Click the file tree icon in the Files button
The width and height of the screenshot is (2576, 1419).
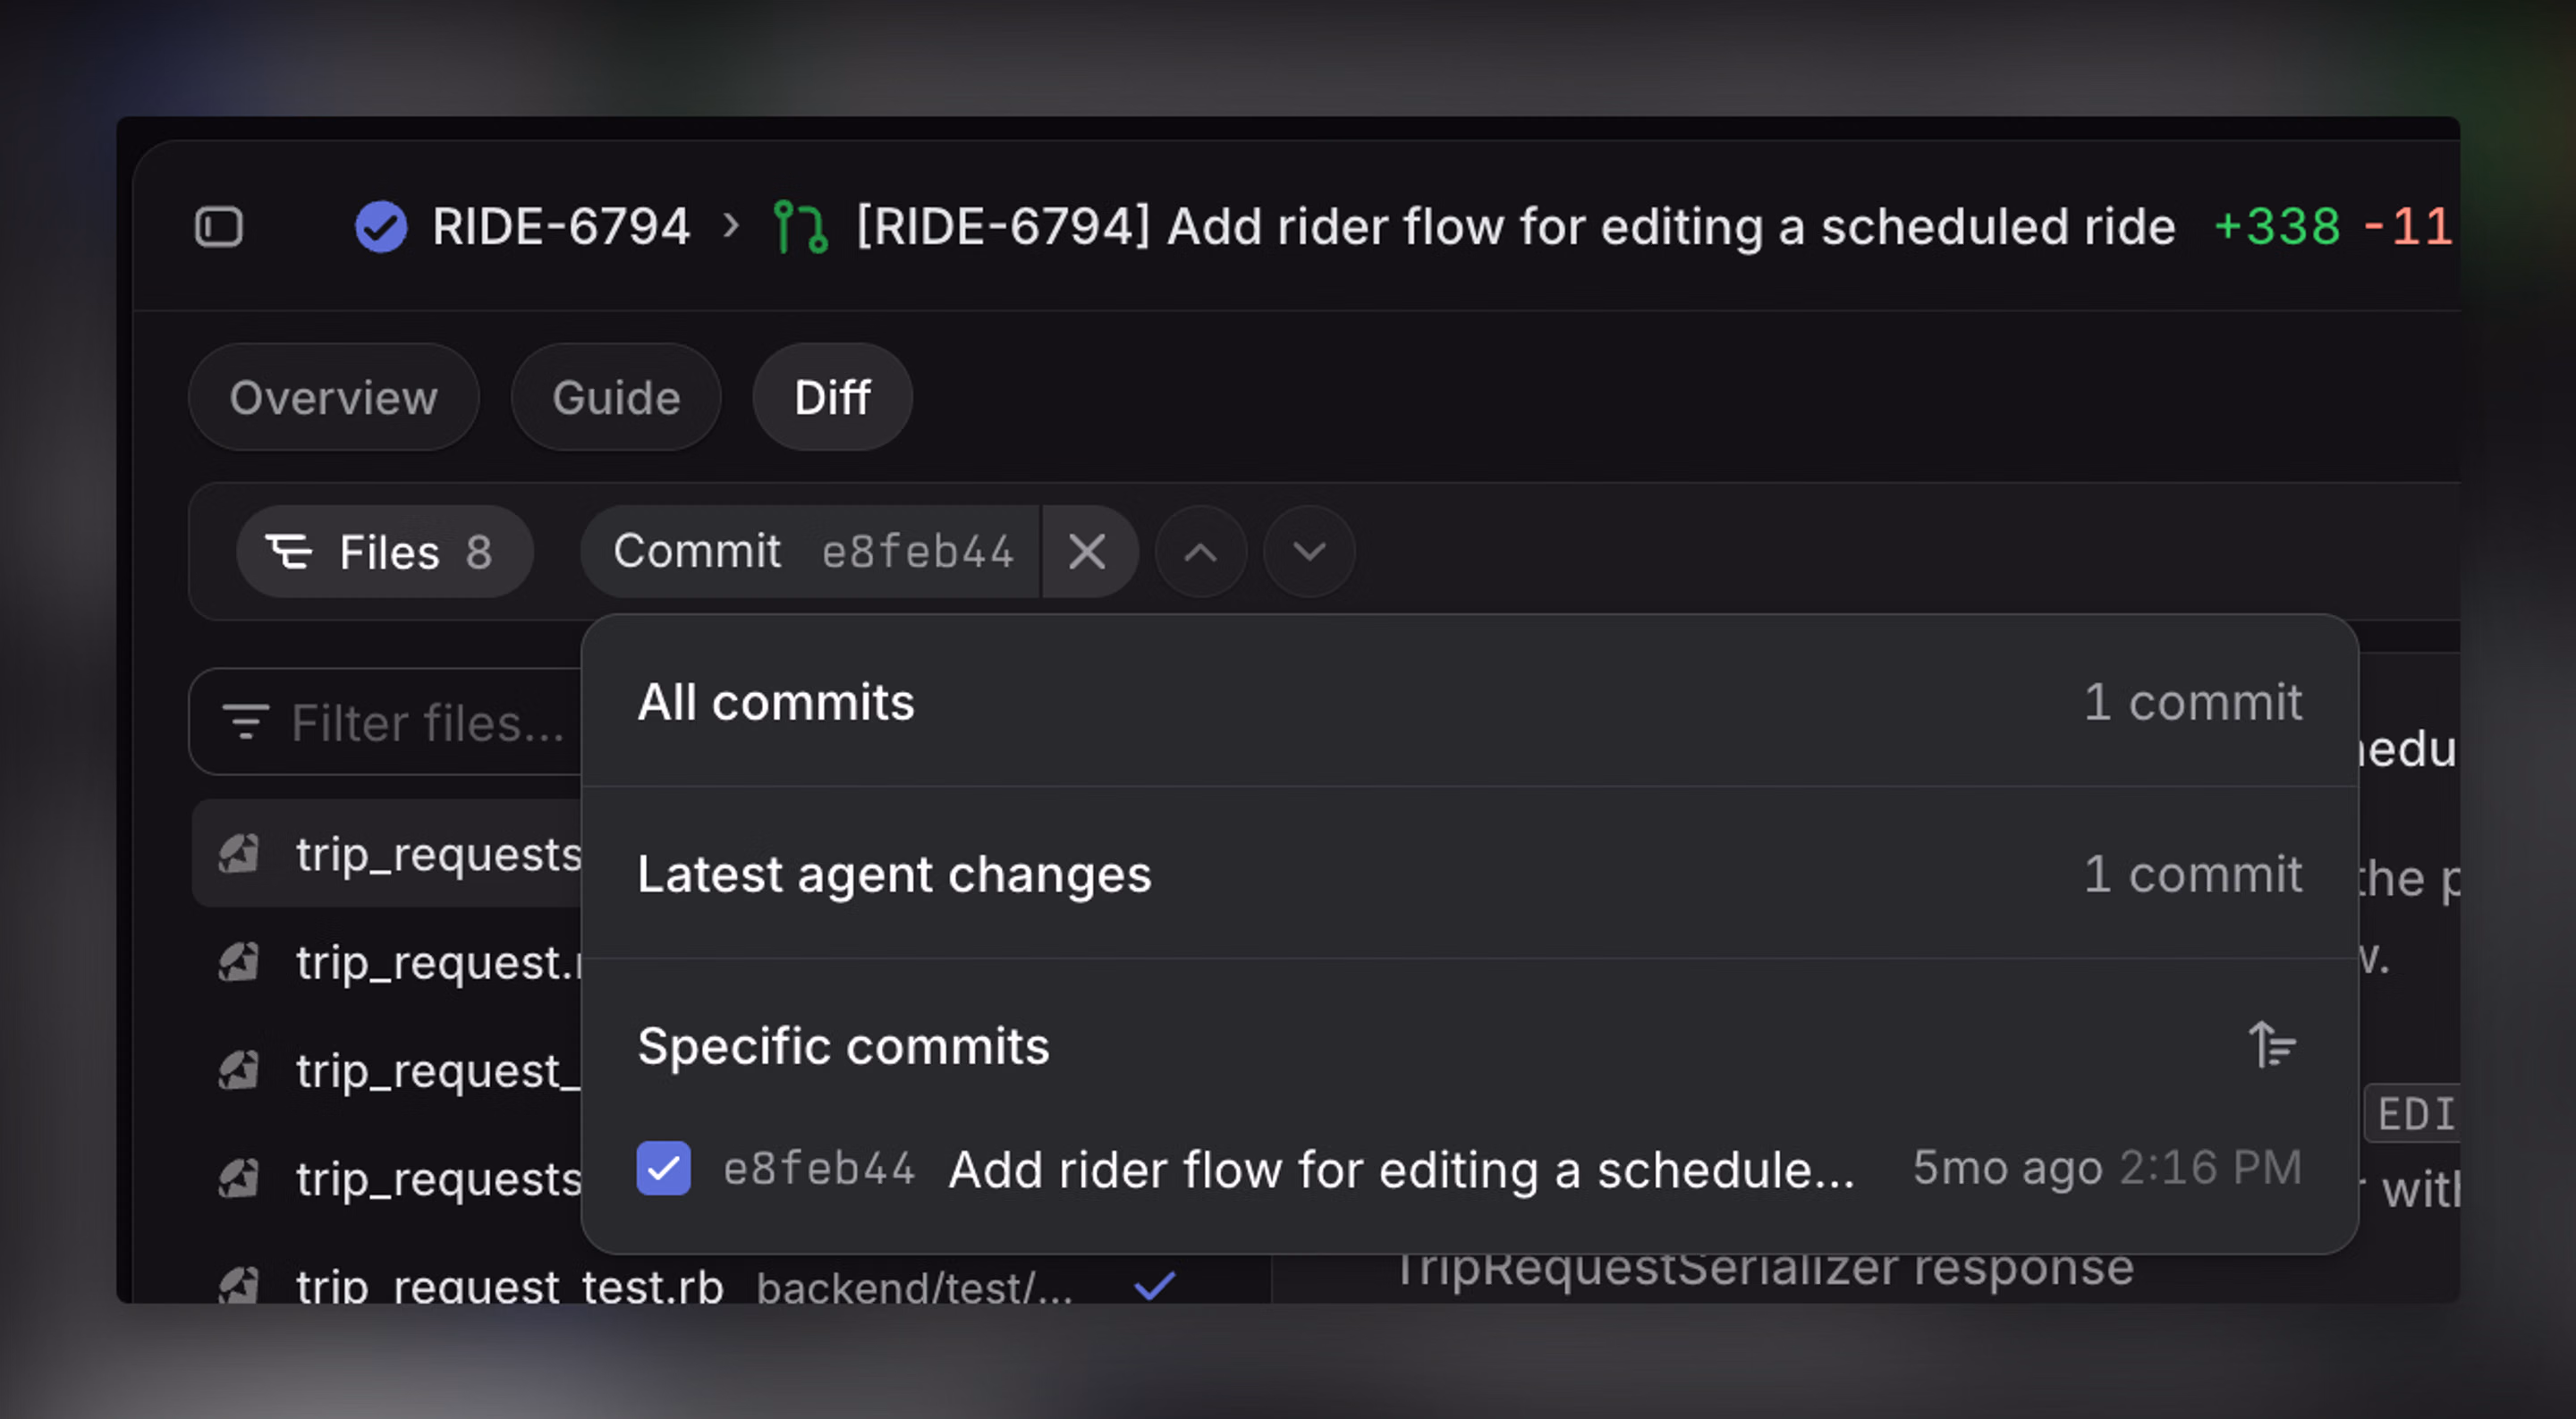click(289, 551)
